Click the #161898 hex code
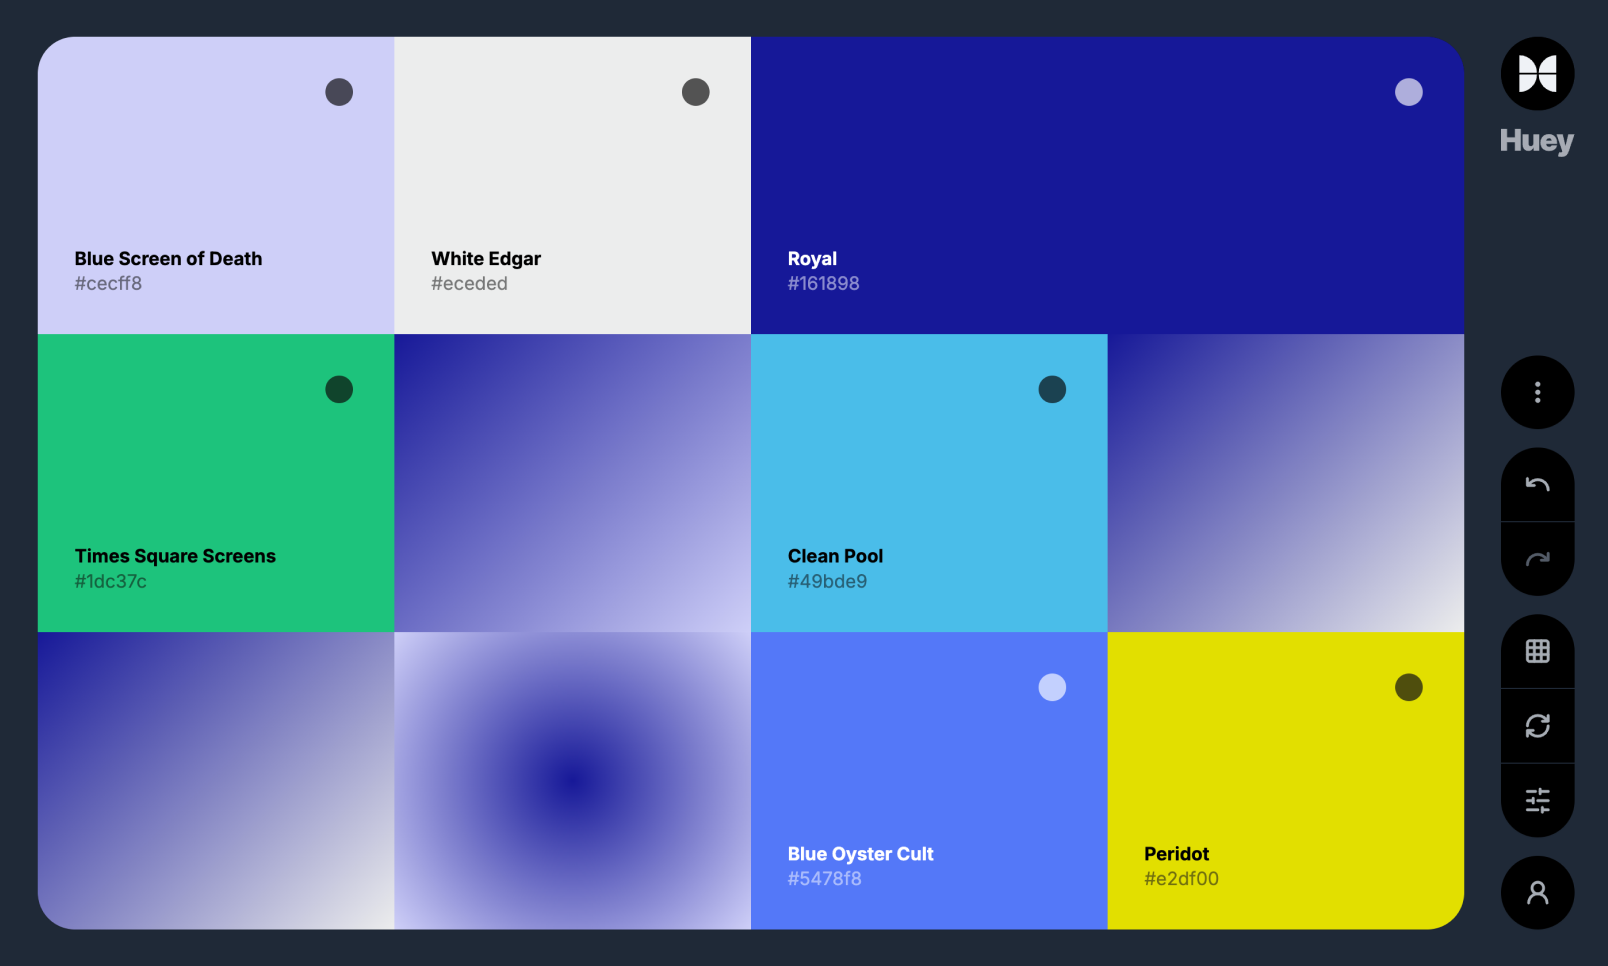1608x966 pixels. [x=823, y=284]
